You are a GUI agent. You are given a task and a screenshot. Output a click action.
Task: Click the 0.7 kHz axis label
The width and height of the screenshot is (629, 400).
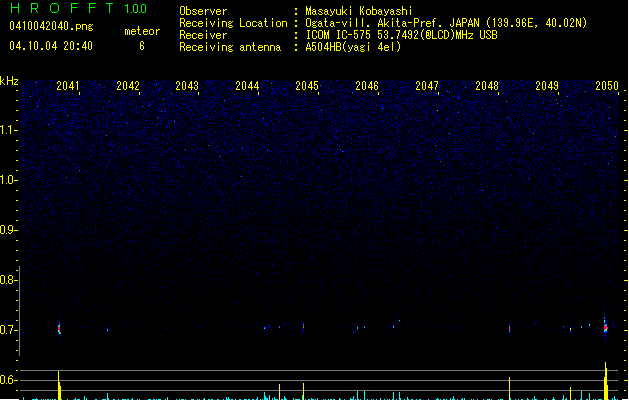[8, 330]
